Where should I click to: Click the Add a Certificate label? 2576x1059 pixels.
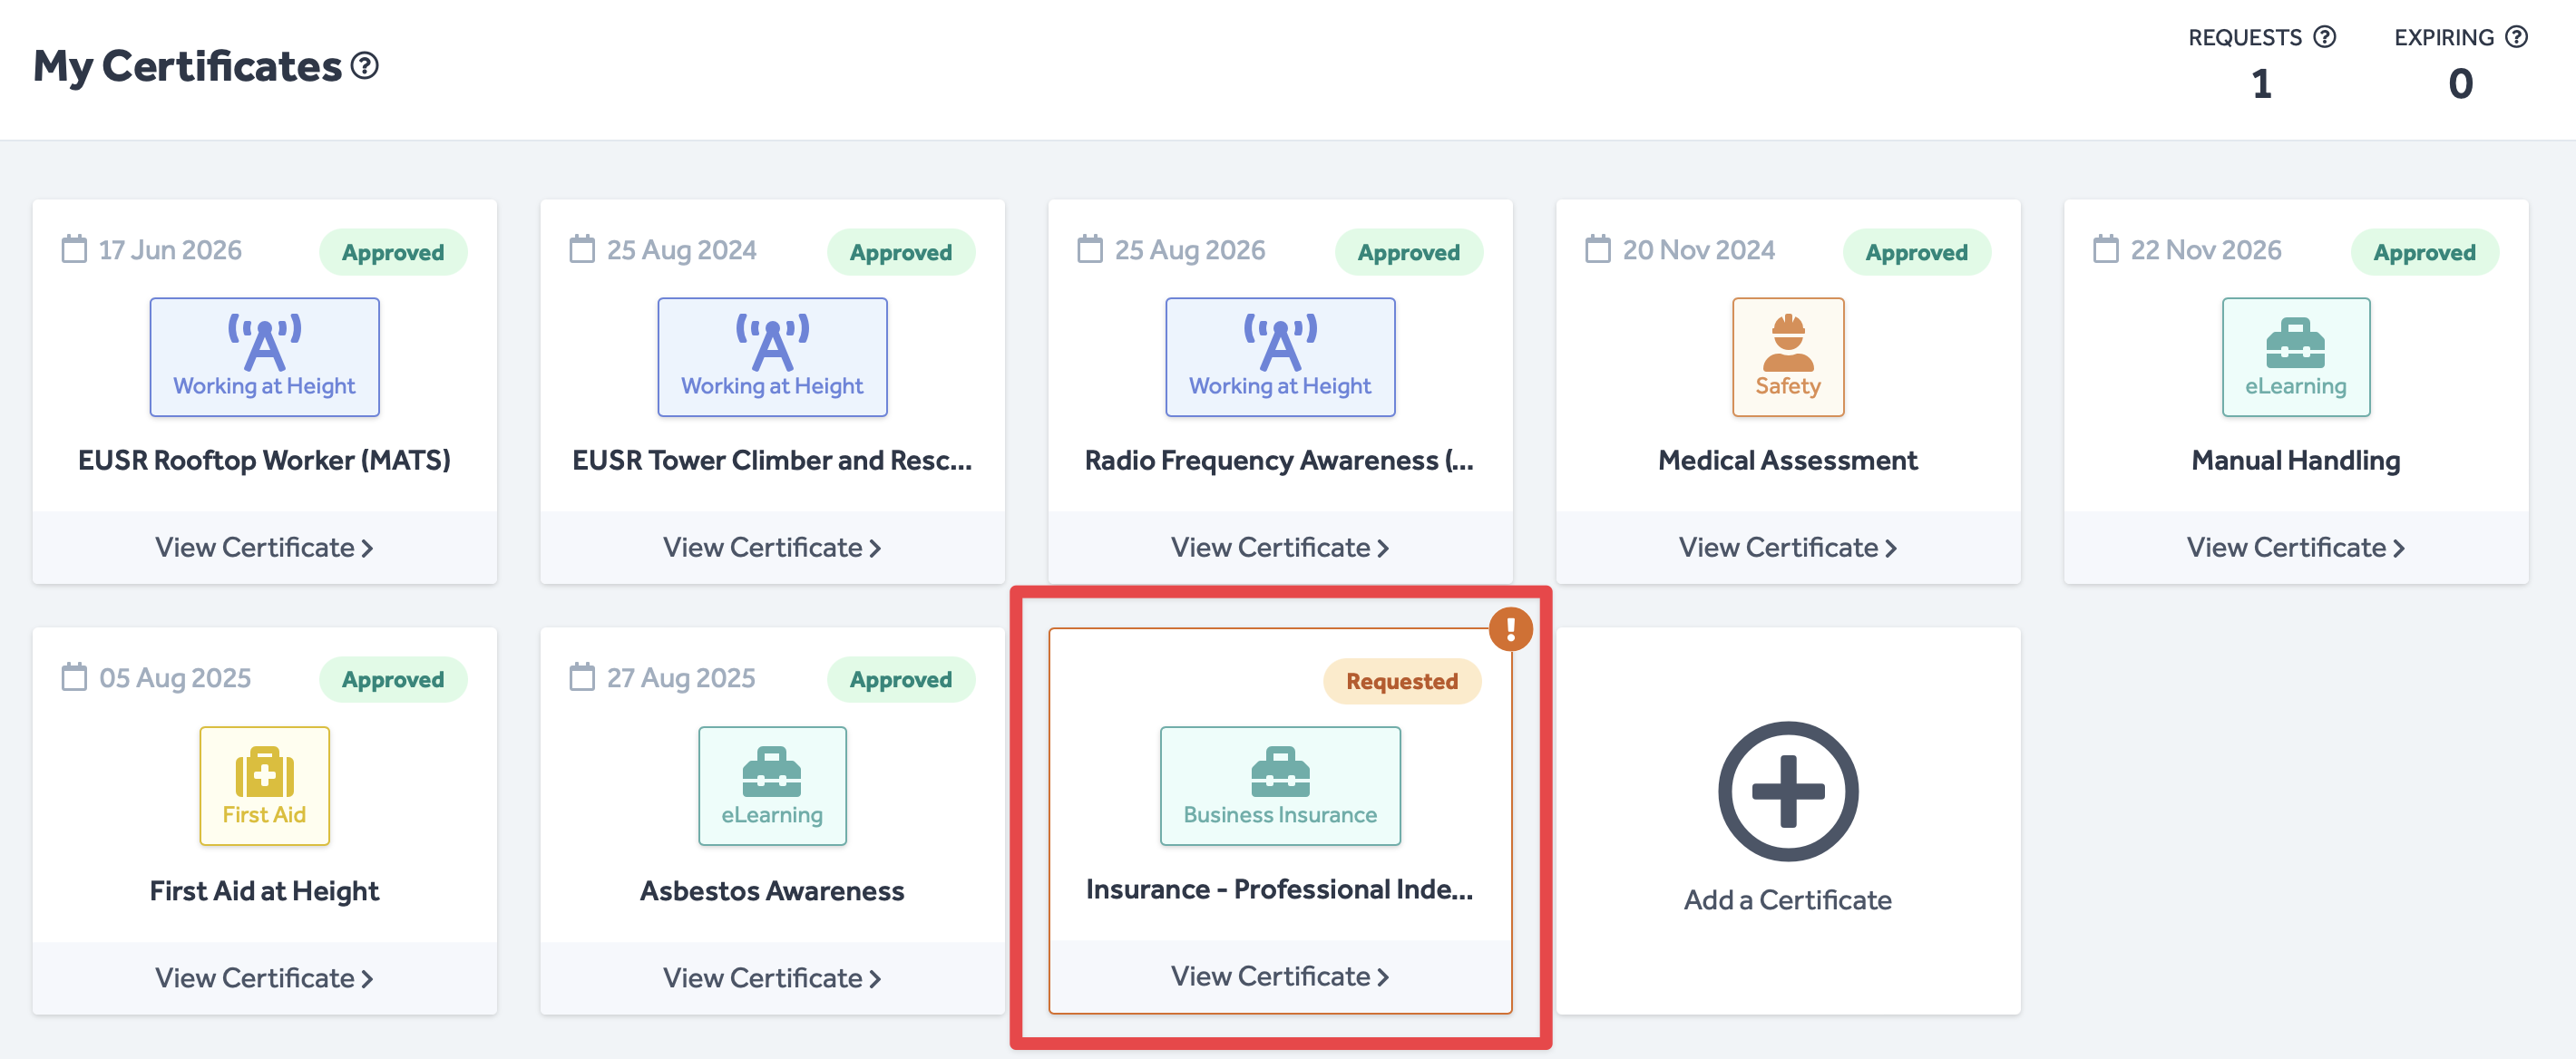point(1787,899)
